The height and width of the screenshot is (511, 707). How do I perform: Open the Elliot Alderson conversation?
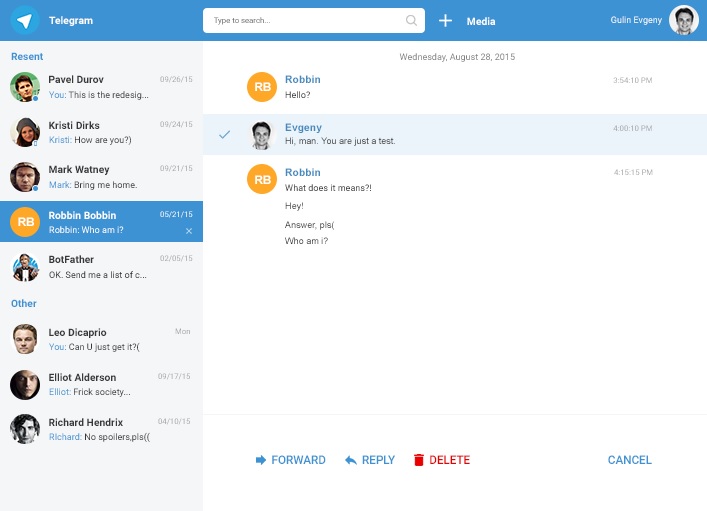(x=101, y=385)
